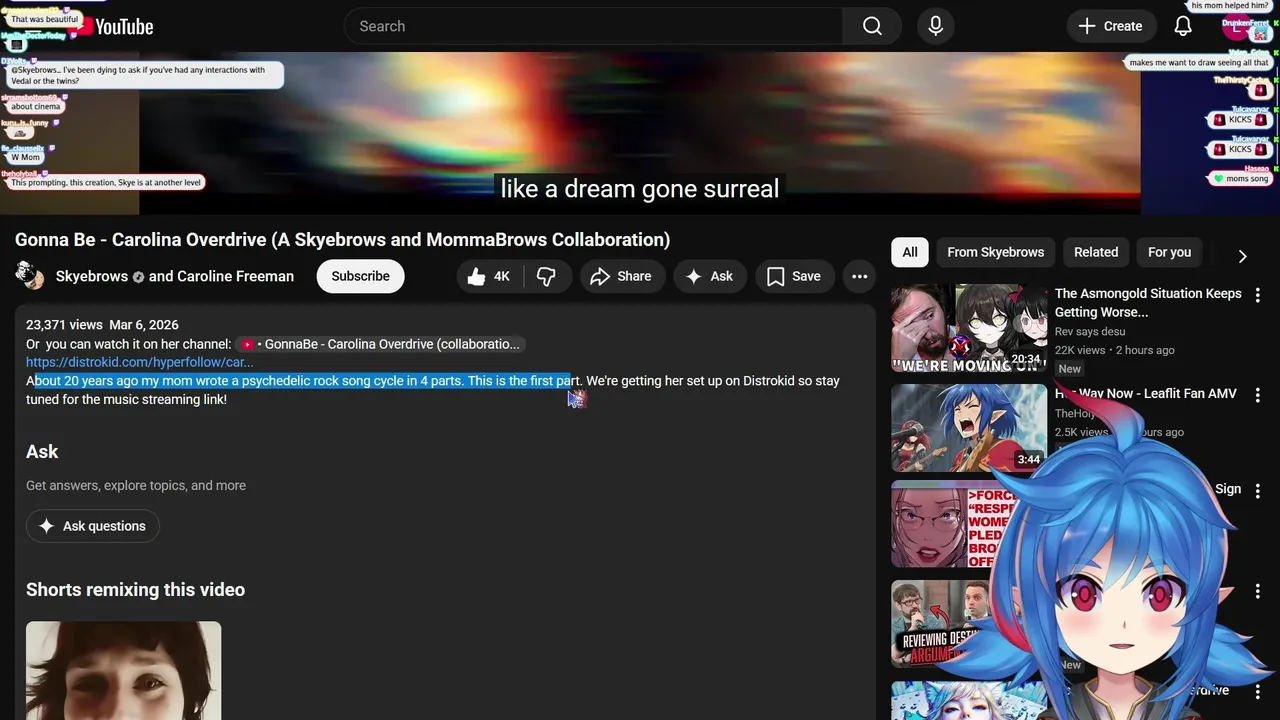Save the video to a playlist

tap(794, 277)
